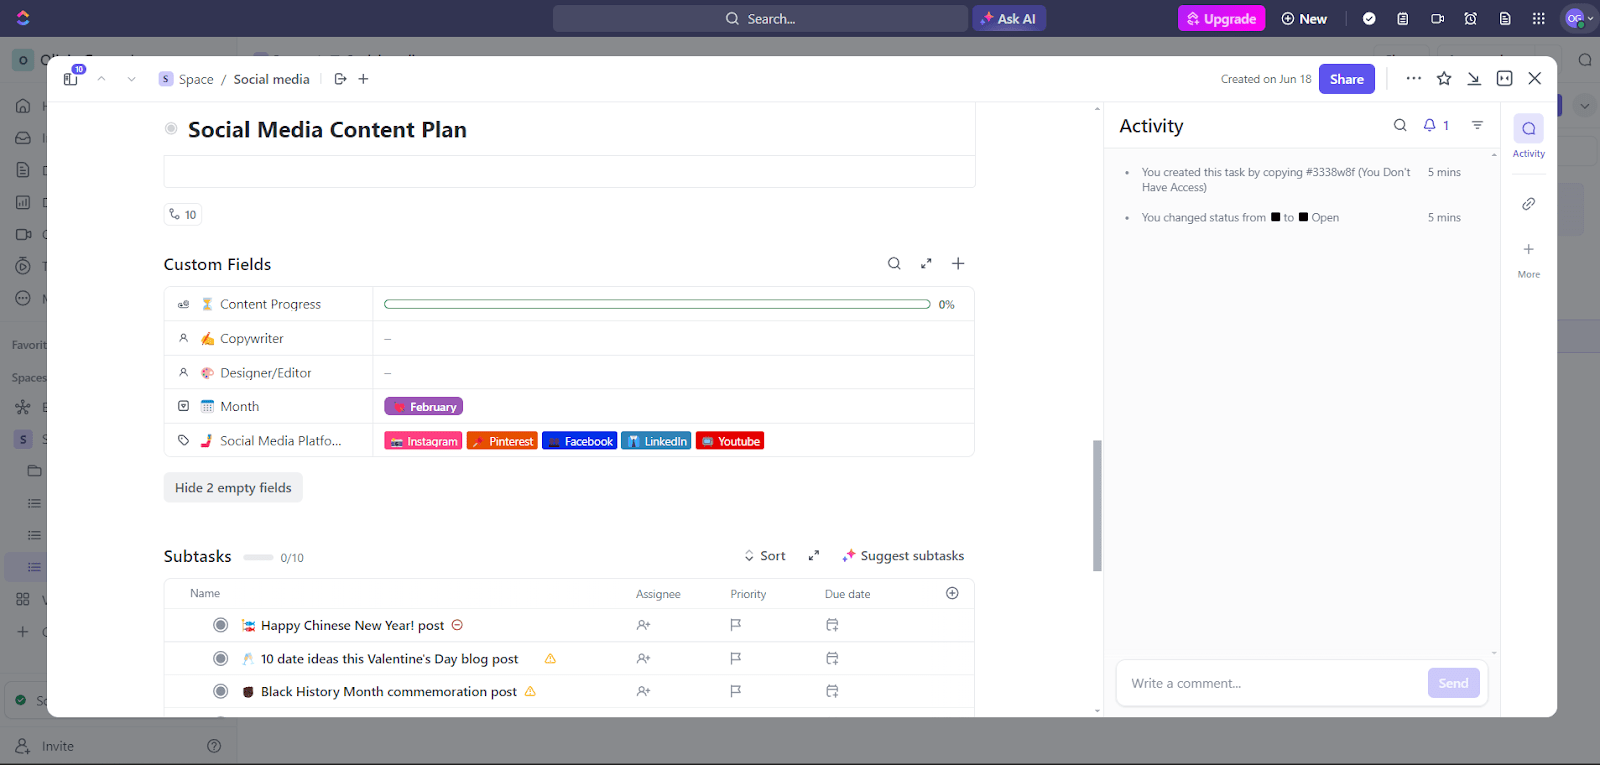This screenshot has height=765, width=1600.
Task: Search the Activity panel
Action: coord(1400,125)
